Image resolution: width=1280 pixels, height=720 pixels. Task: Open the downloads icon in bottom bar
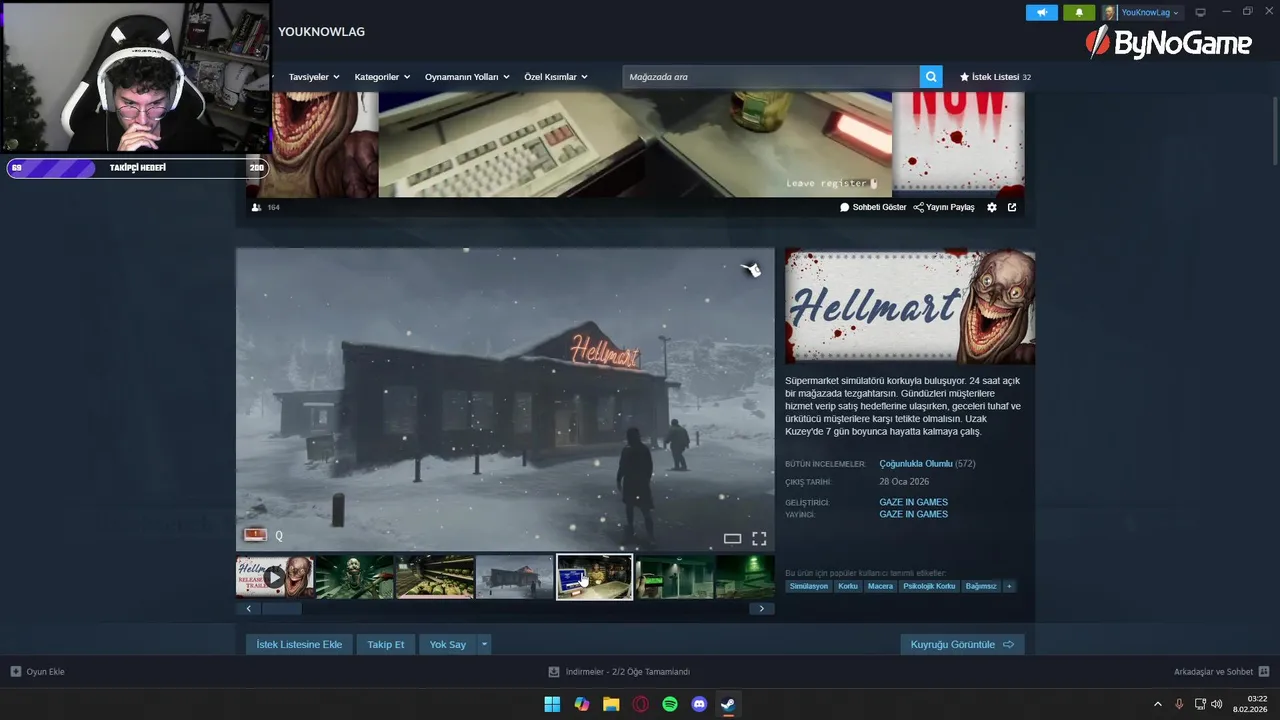tap(554, 672)
